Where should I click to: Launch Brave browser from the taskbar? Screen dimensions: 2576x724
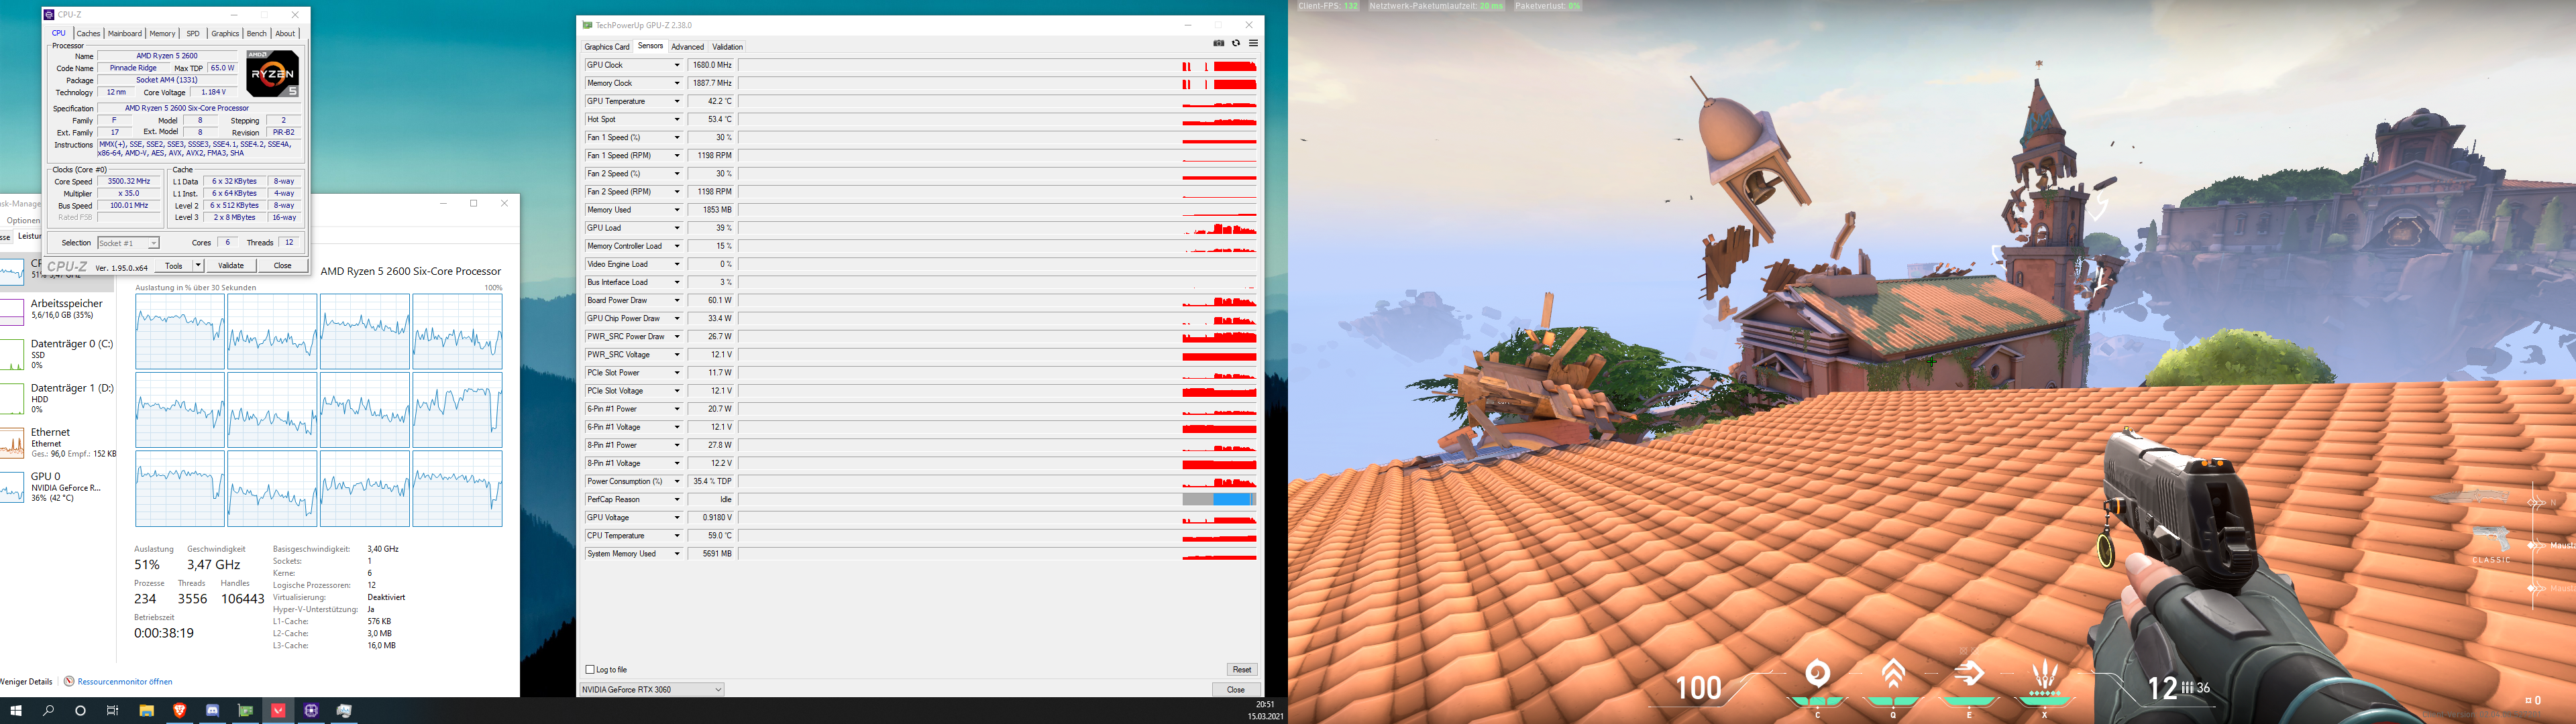click(180, 711)
